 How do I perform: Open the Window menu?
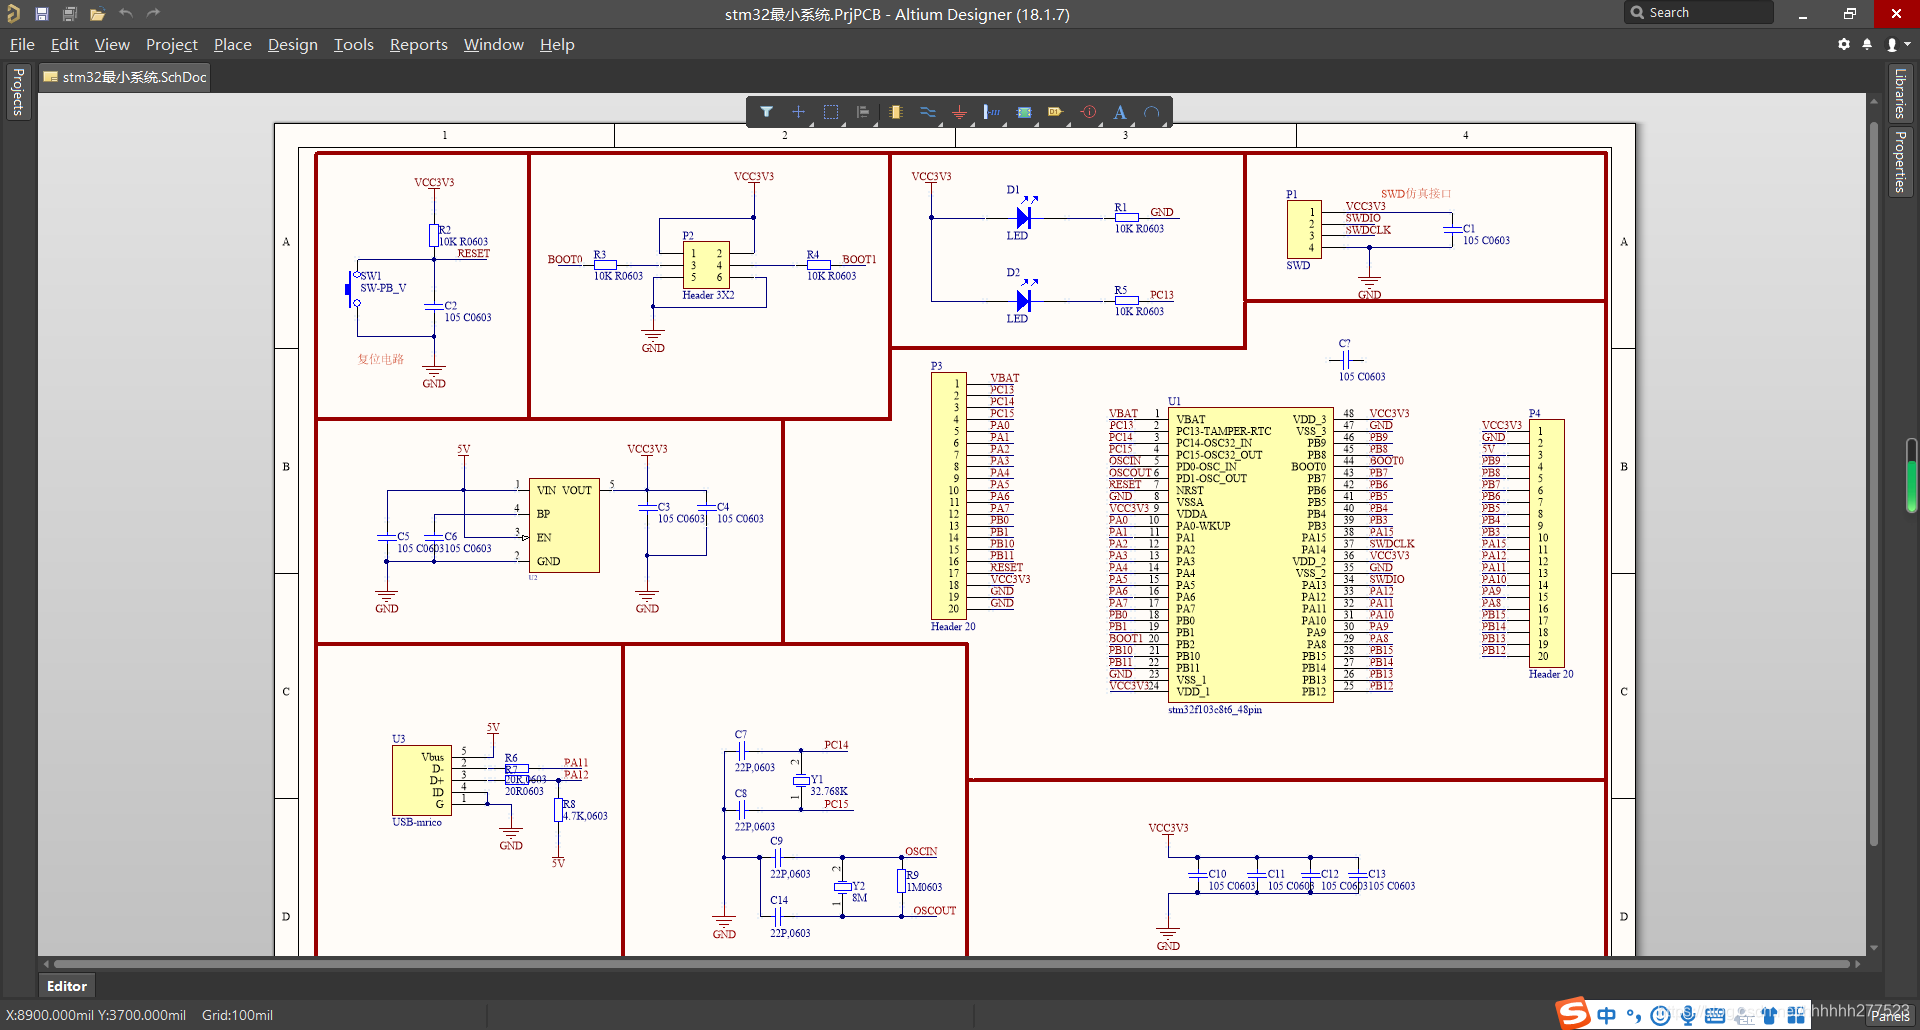coord(494,45)
